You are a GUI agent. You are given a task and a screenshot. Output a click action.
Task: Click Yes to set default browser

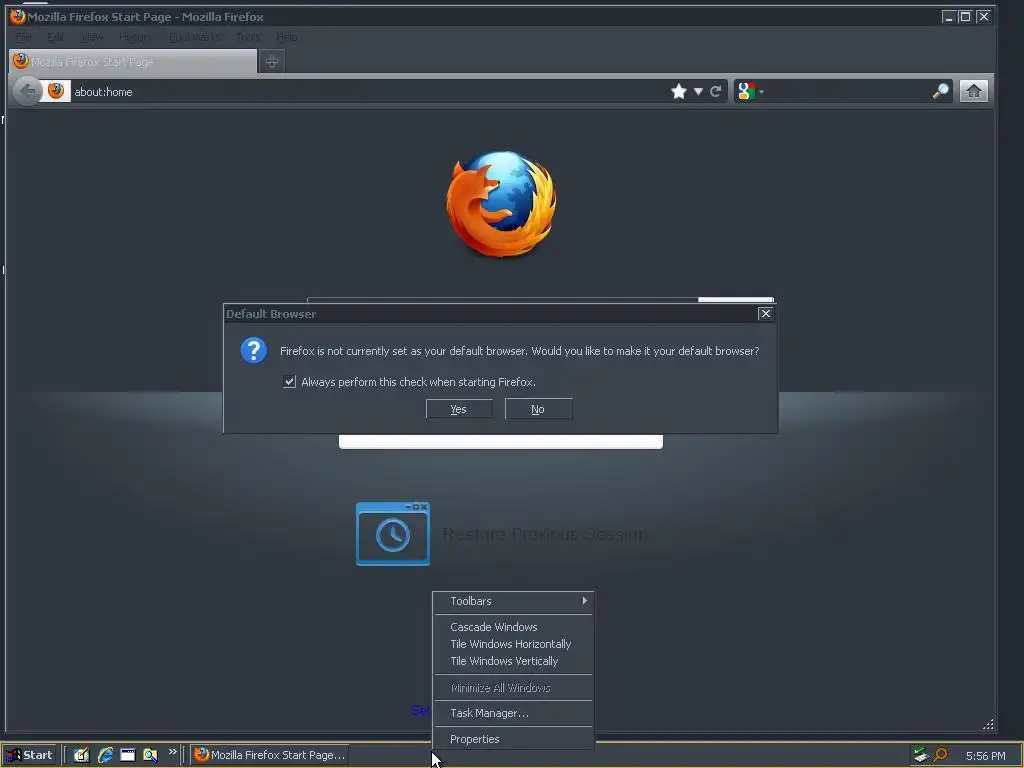(459, 409)
